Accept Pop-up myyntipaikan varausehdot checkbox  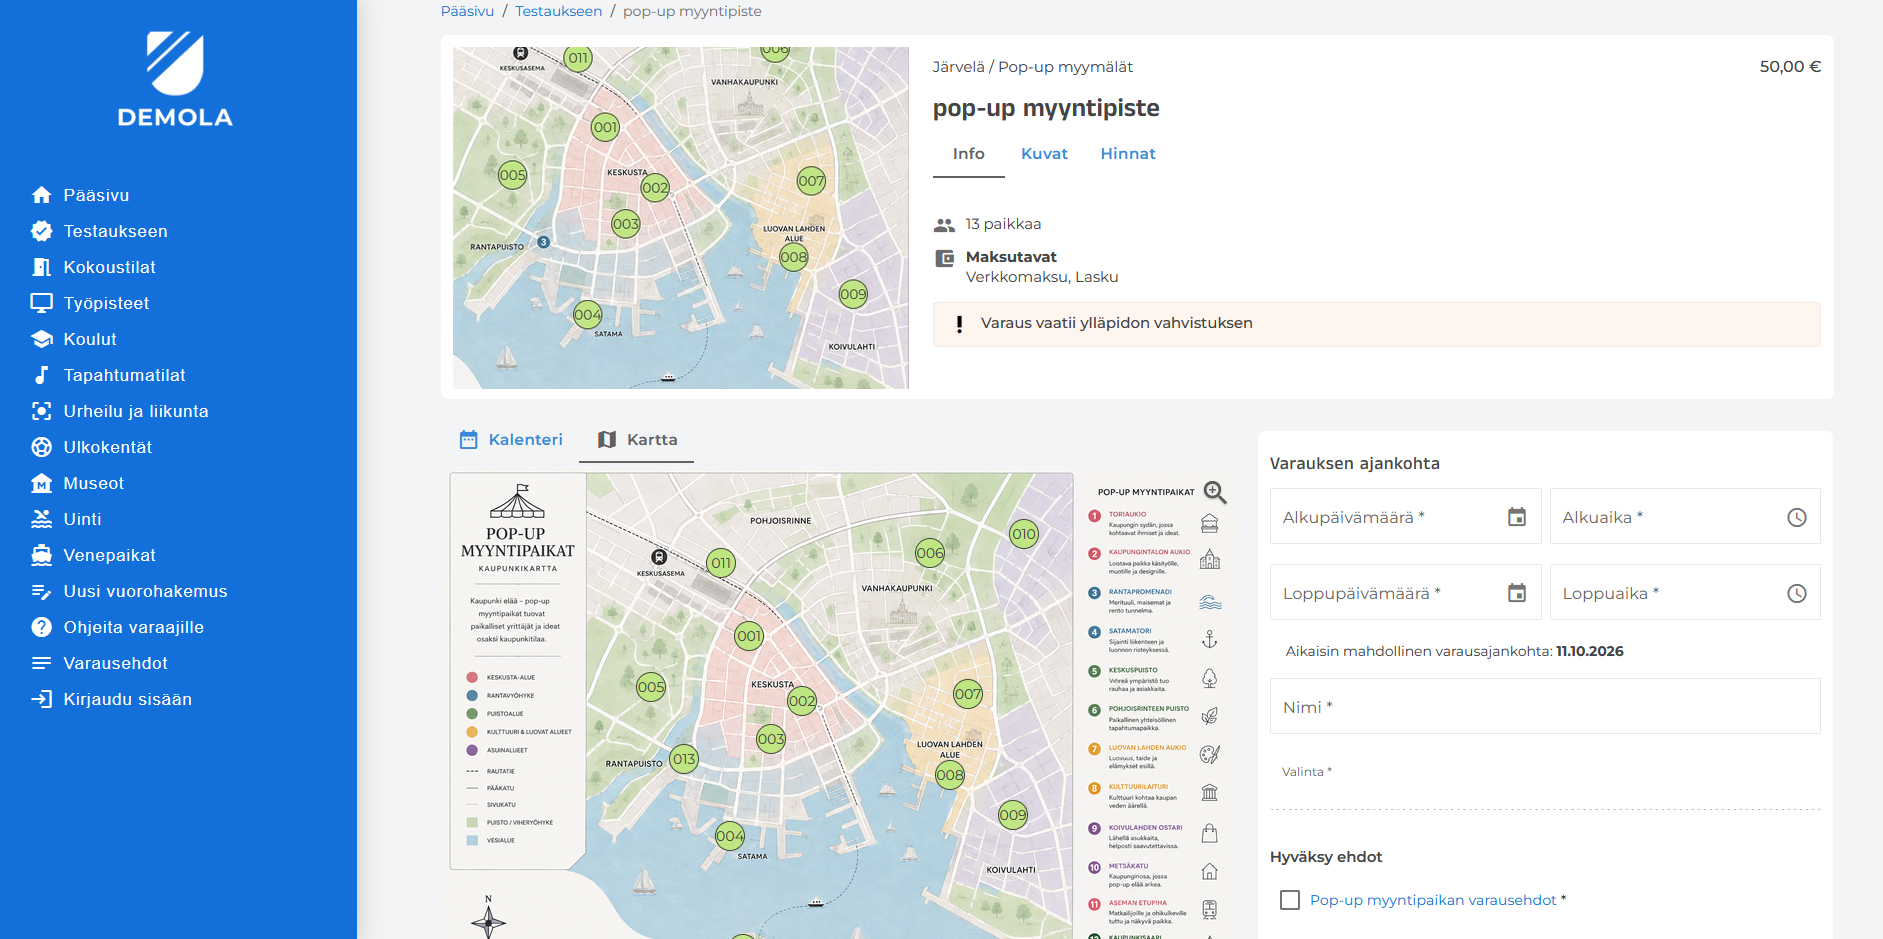1290,900
